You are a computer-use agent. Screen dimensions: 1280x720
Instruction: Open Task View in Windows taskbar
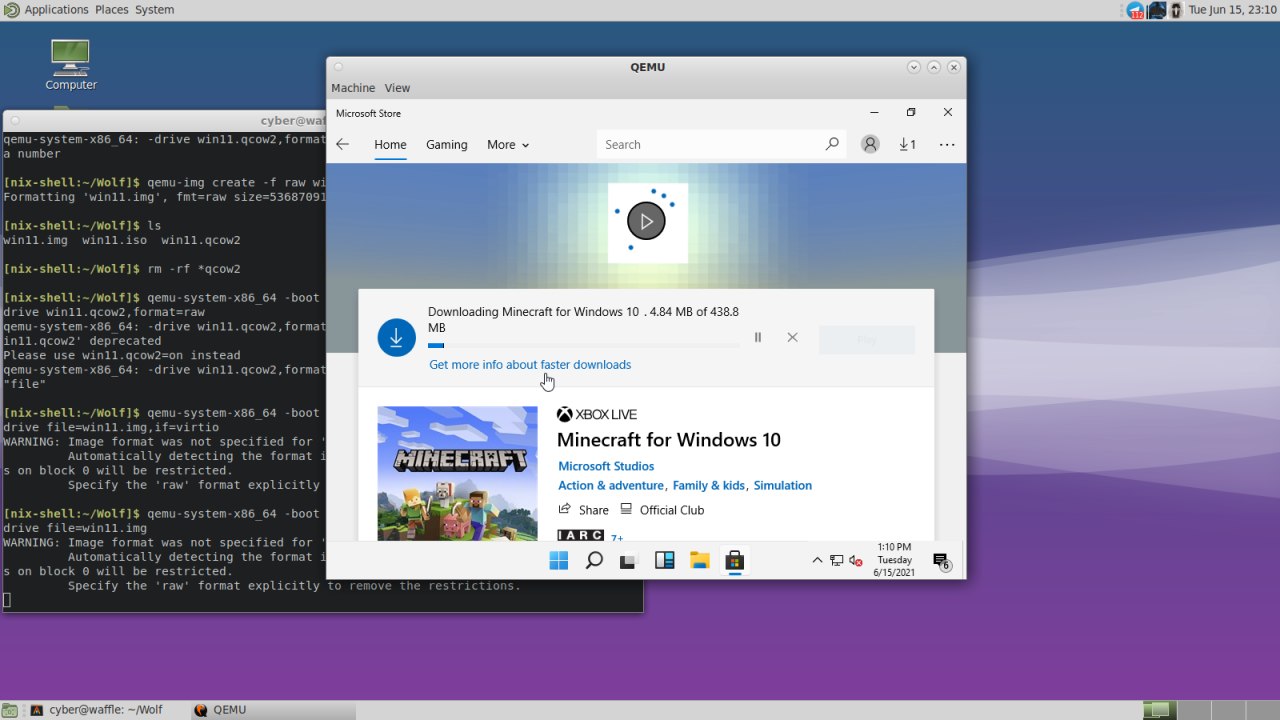pyautogui.click(x=629, y=560)
